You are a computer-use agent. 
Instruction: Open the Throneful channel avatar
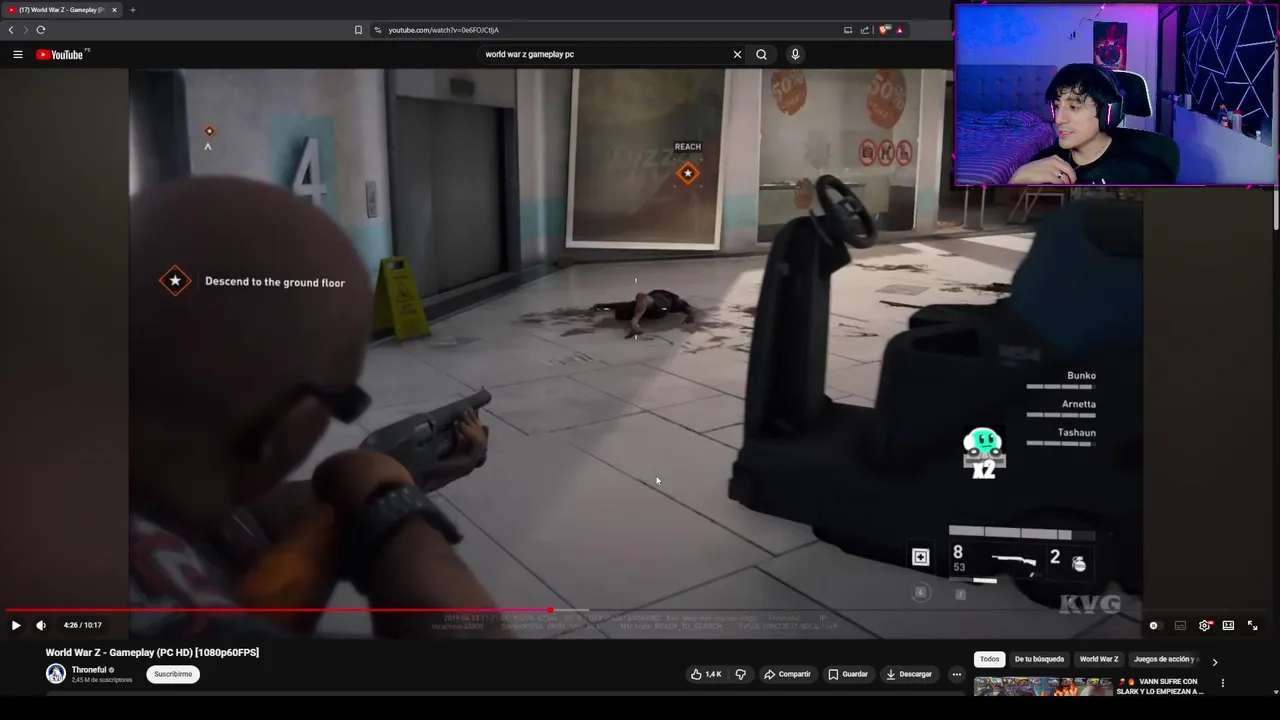tap(56, 674)
